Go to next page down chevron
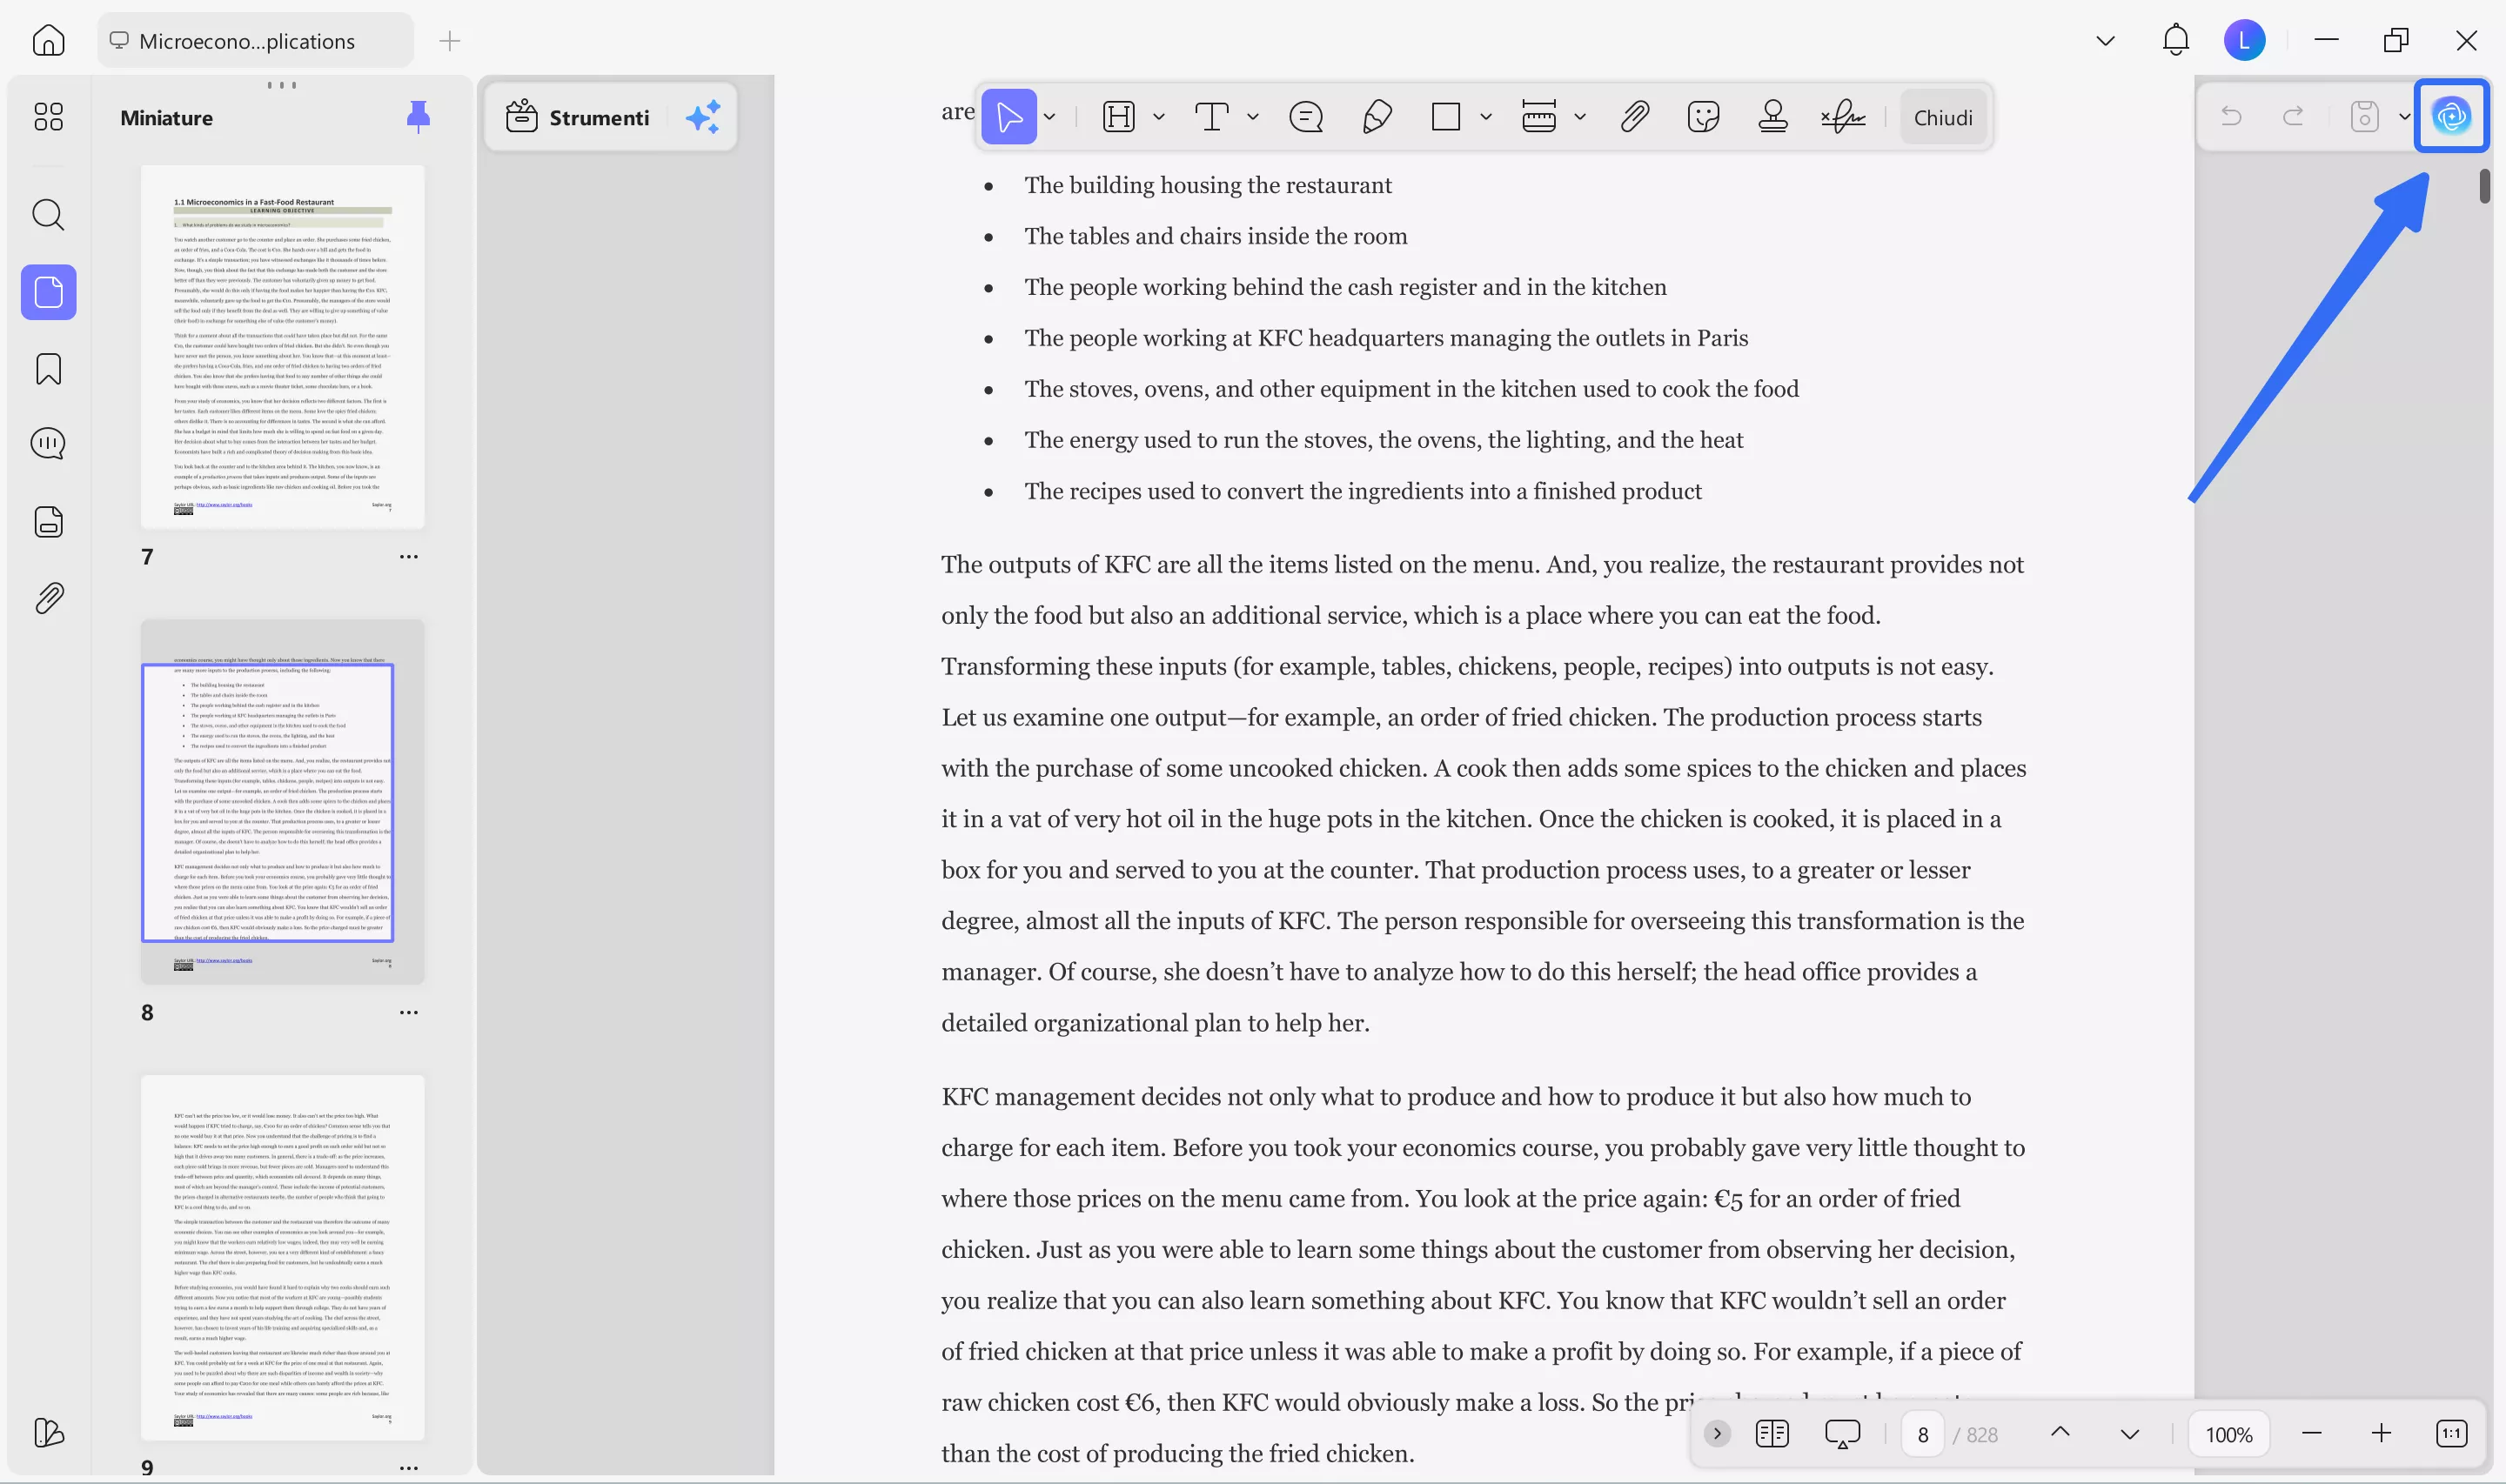 point(2130,1434)
